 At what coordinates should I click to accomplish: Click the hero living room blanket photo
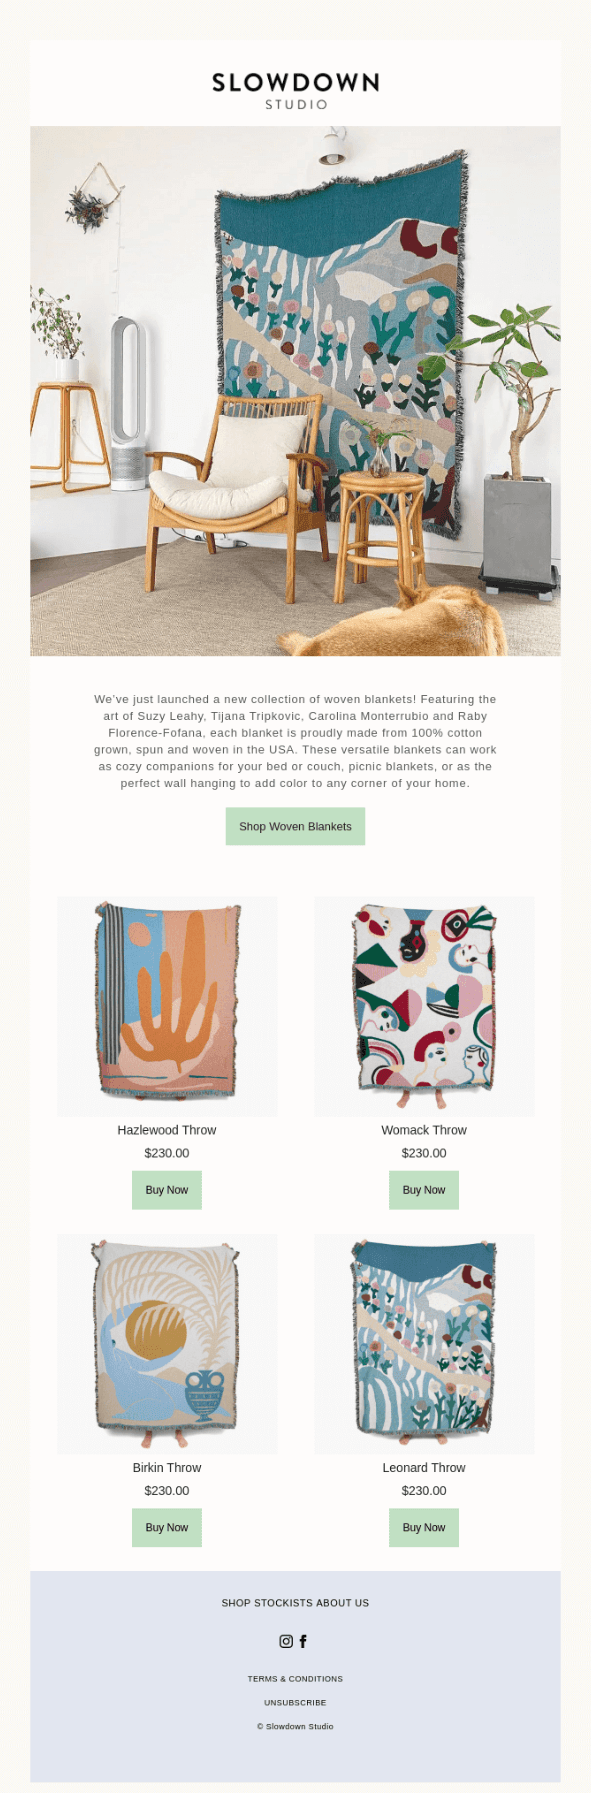click(295, 391)
